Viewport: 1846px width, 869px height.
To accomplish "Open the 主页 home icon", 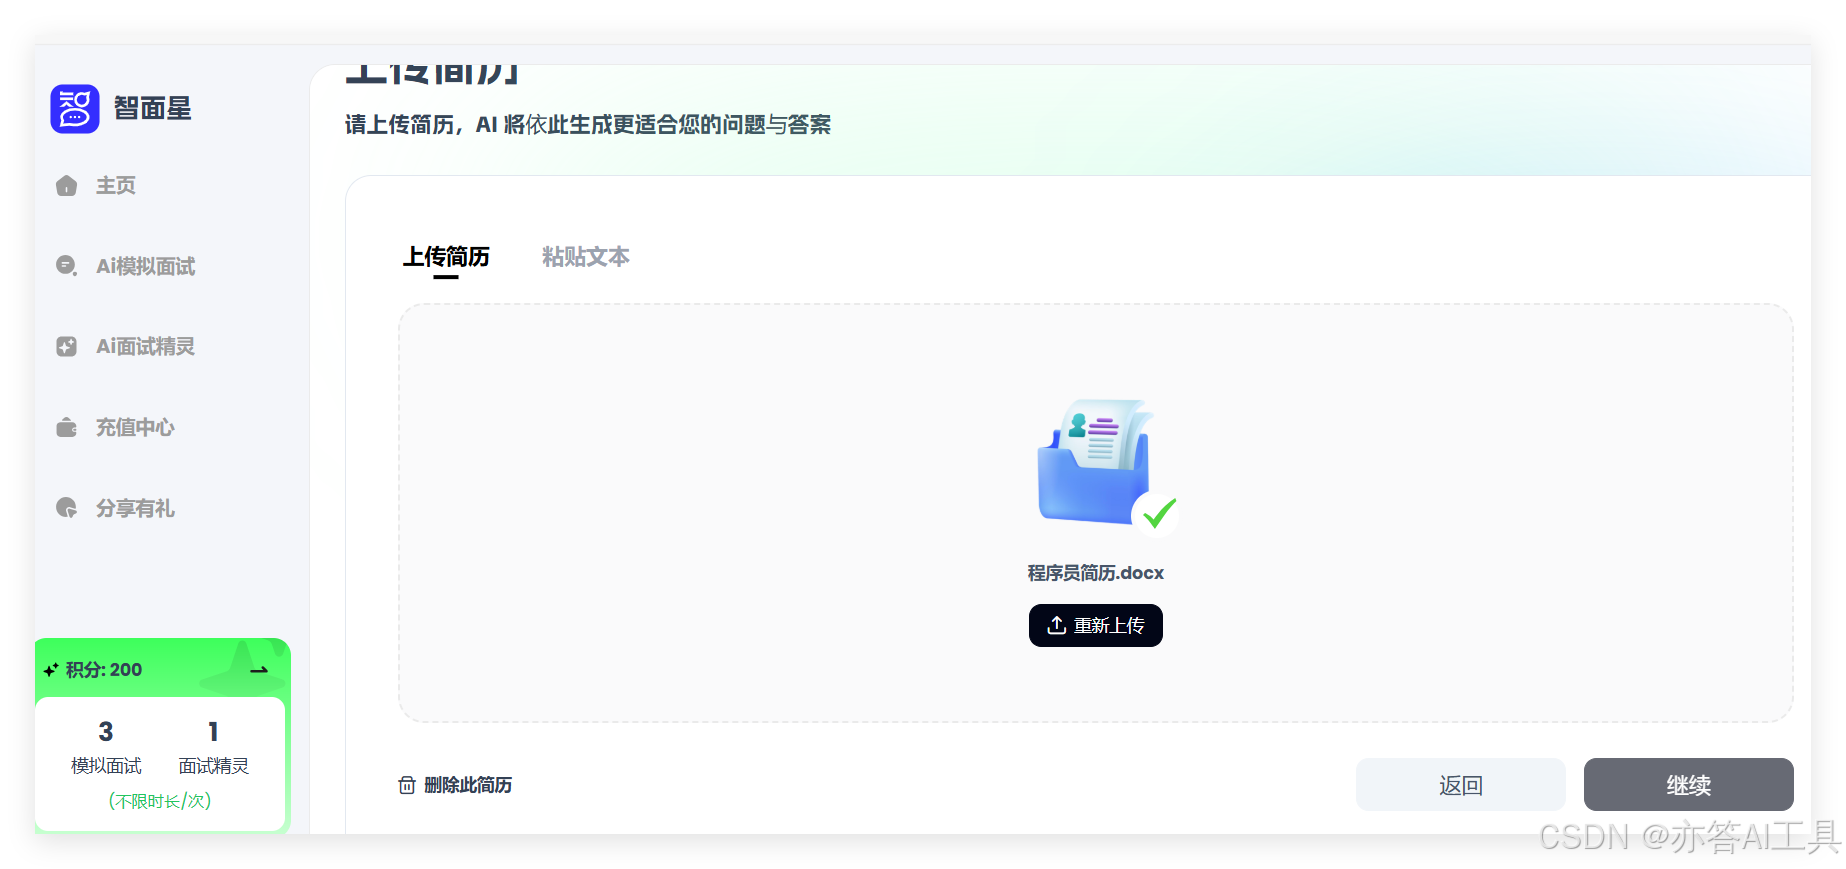I will coord(67,186).
